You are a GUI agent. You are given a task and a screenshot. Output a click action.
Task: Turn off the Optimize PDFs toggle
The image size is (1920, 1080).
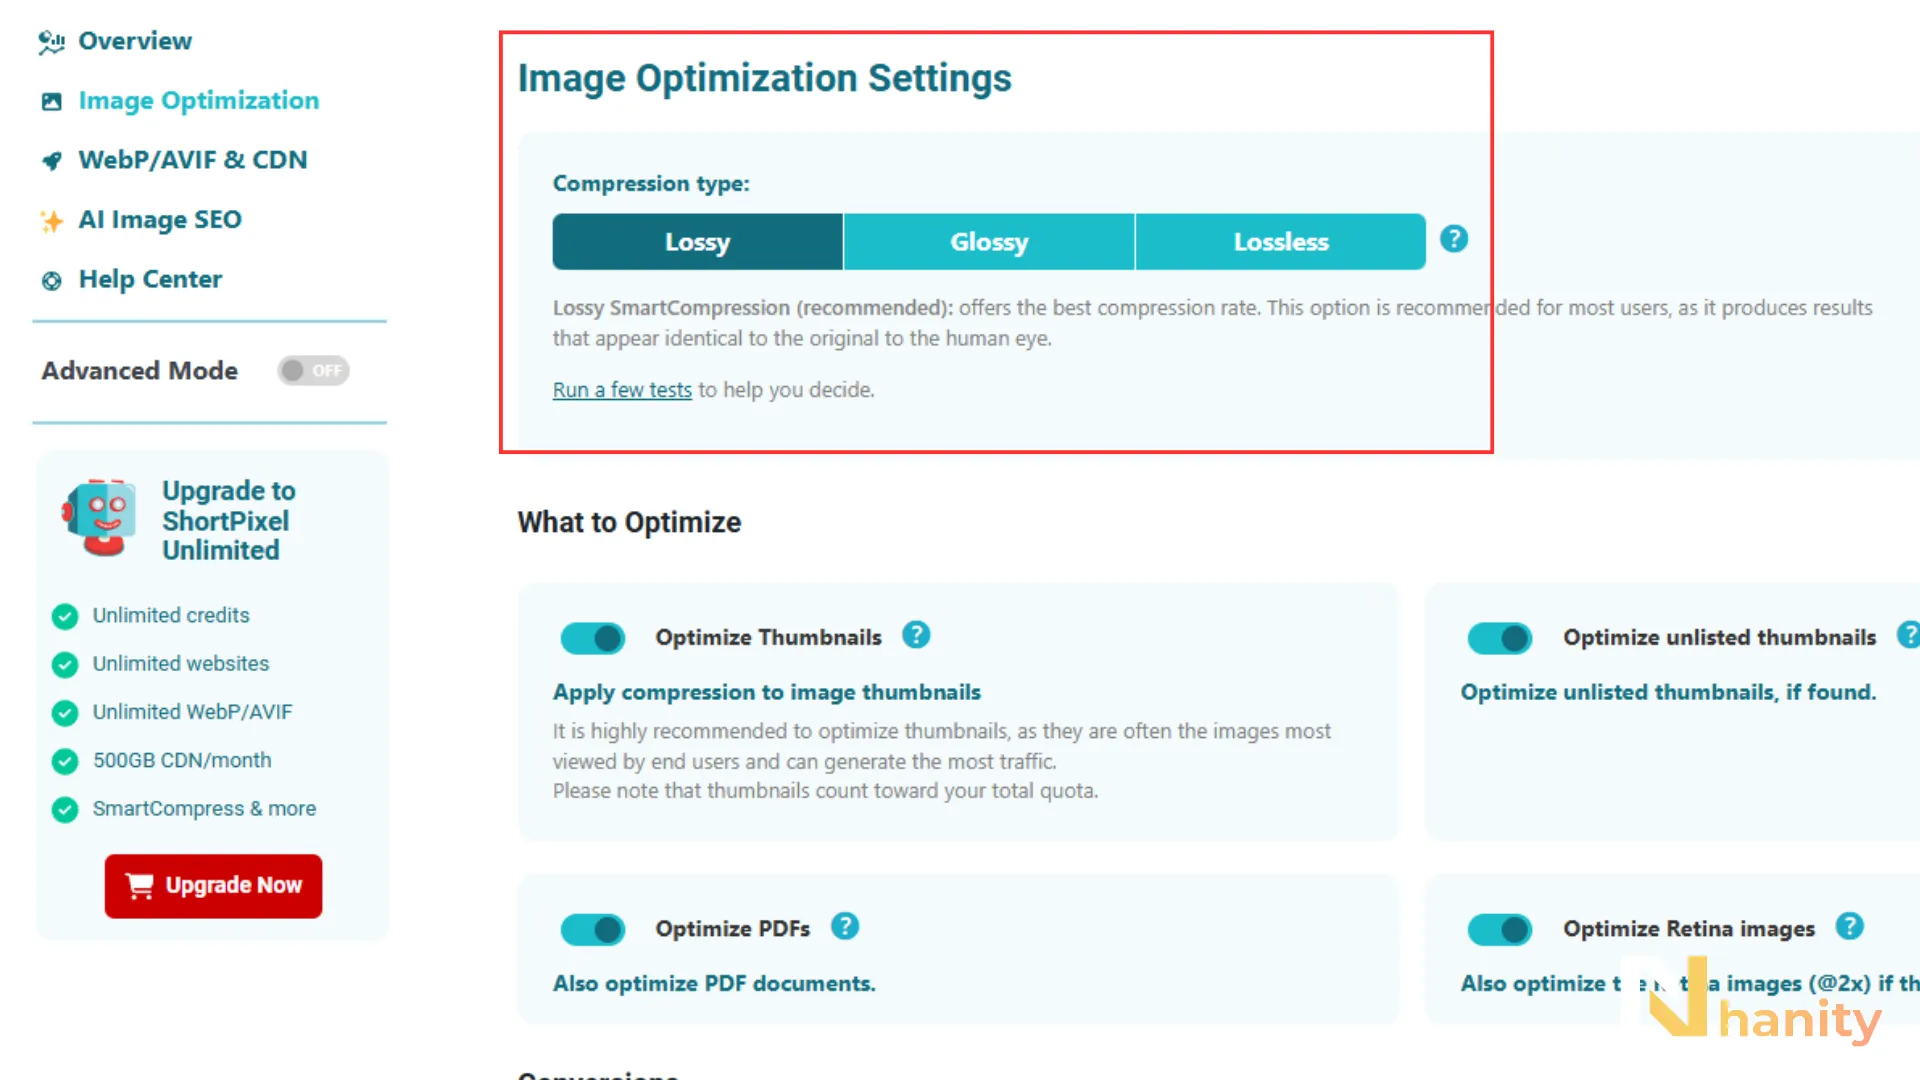tap(593, 930)
